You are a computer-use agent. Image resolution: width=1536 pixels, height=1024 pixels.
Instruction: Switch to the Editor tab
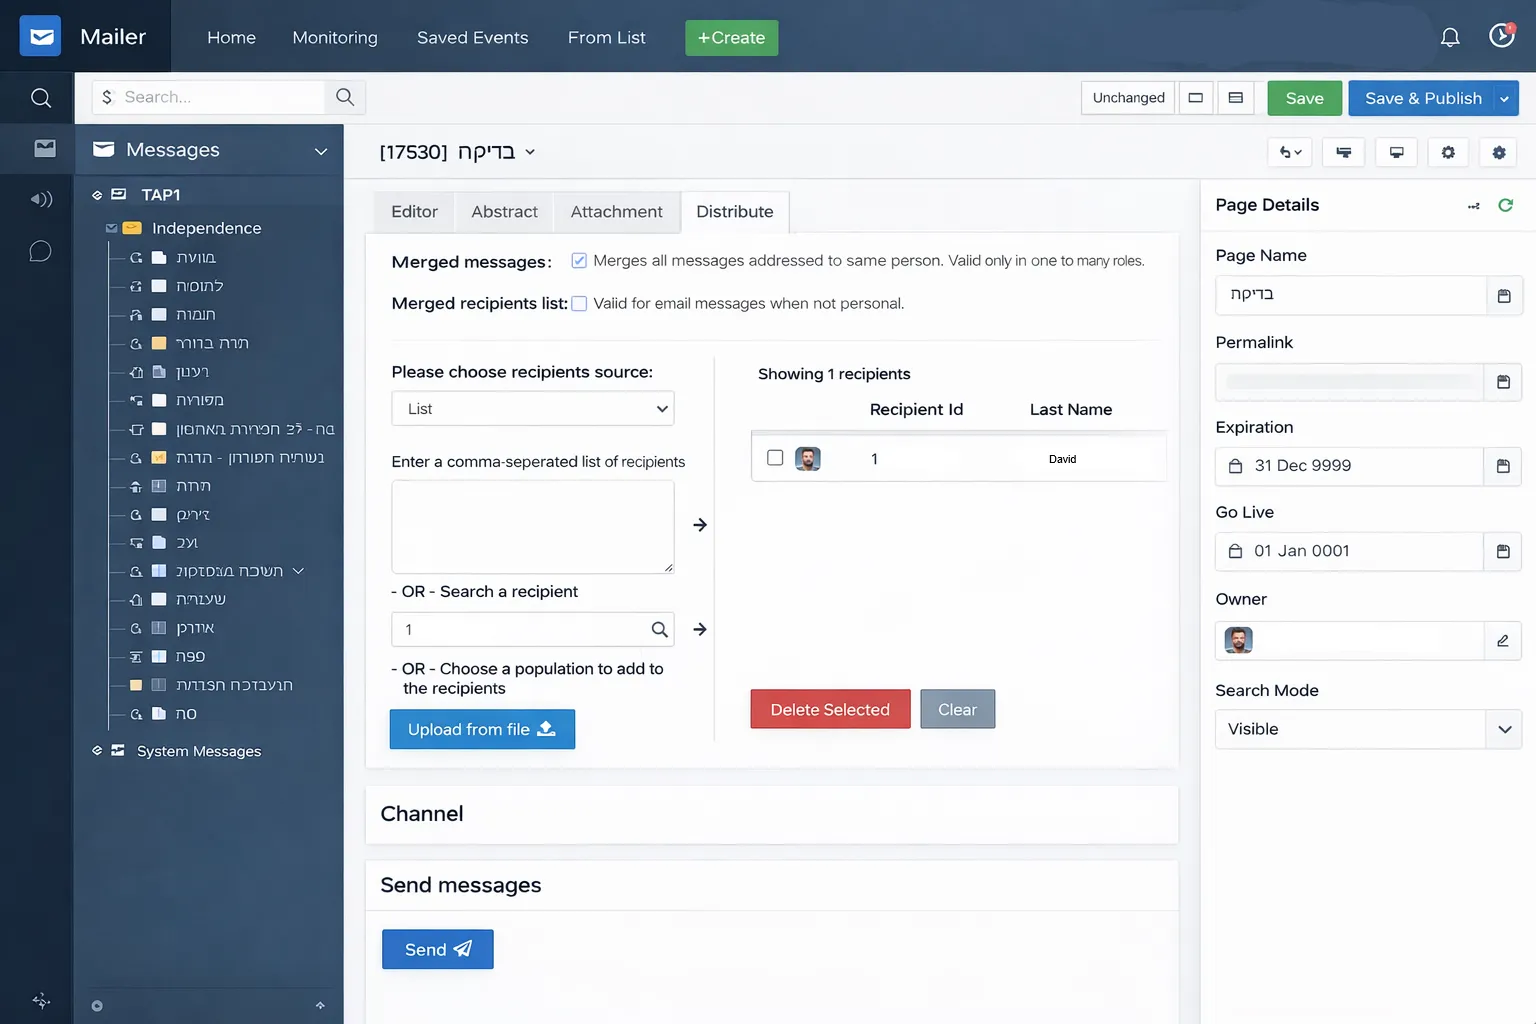point(415,212)
